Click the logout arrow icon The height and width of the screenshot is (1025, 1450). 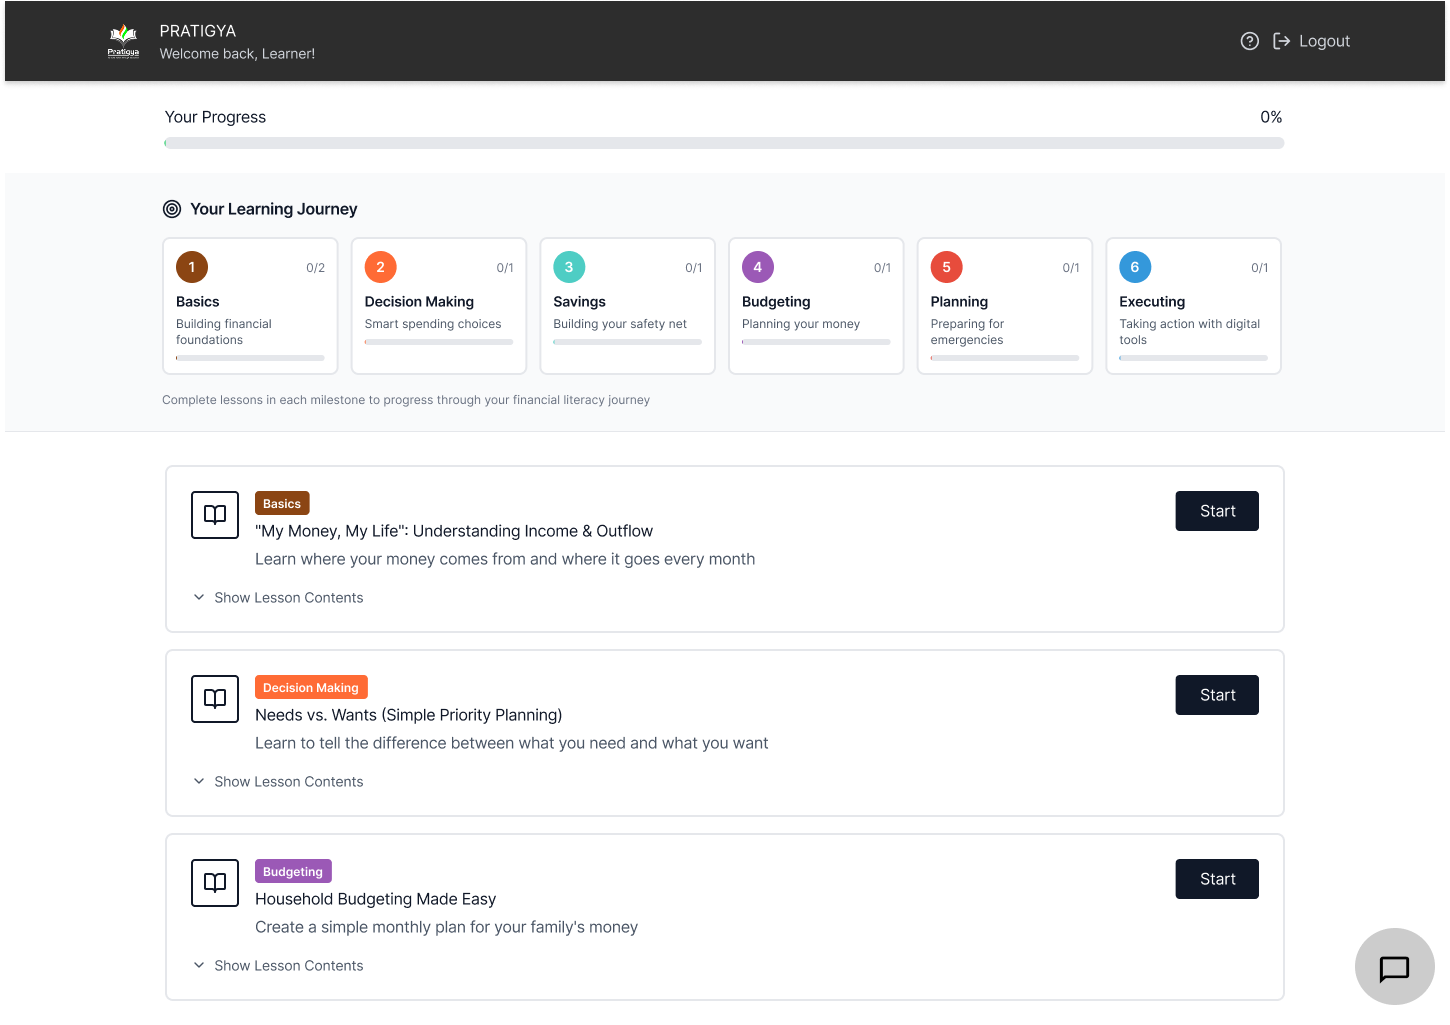(x=1281, y=41)
